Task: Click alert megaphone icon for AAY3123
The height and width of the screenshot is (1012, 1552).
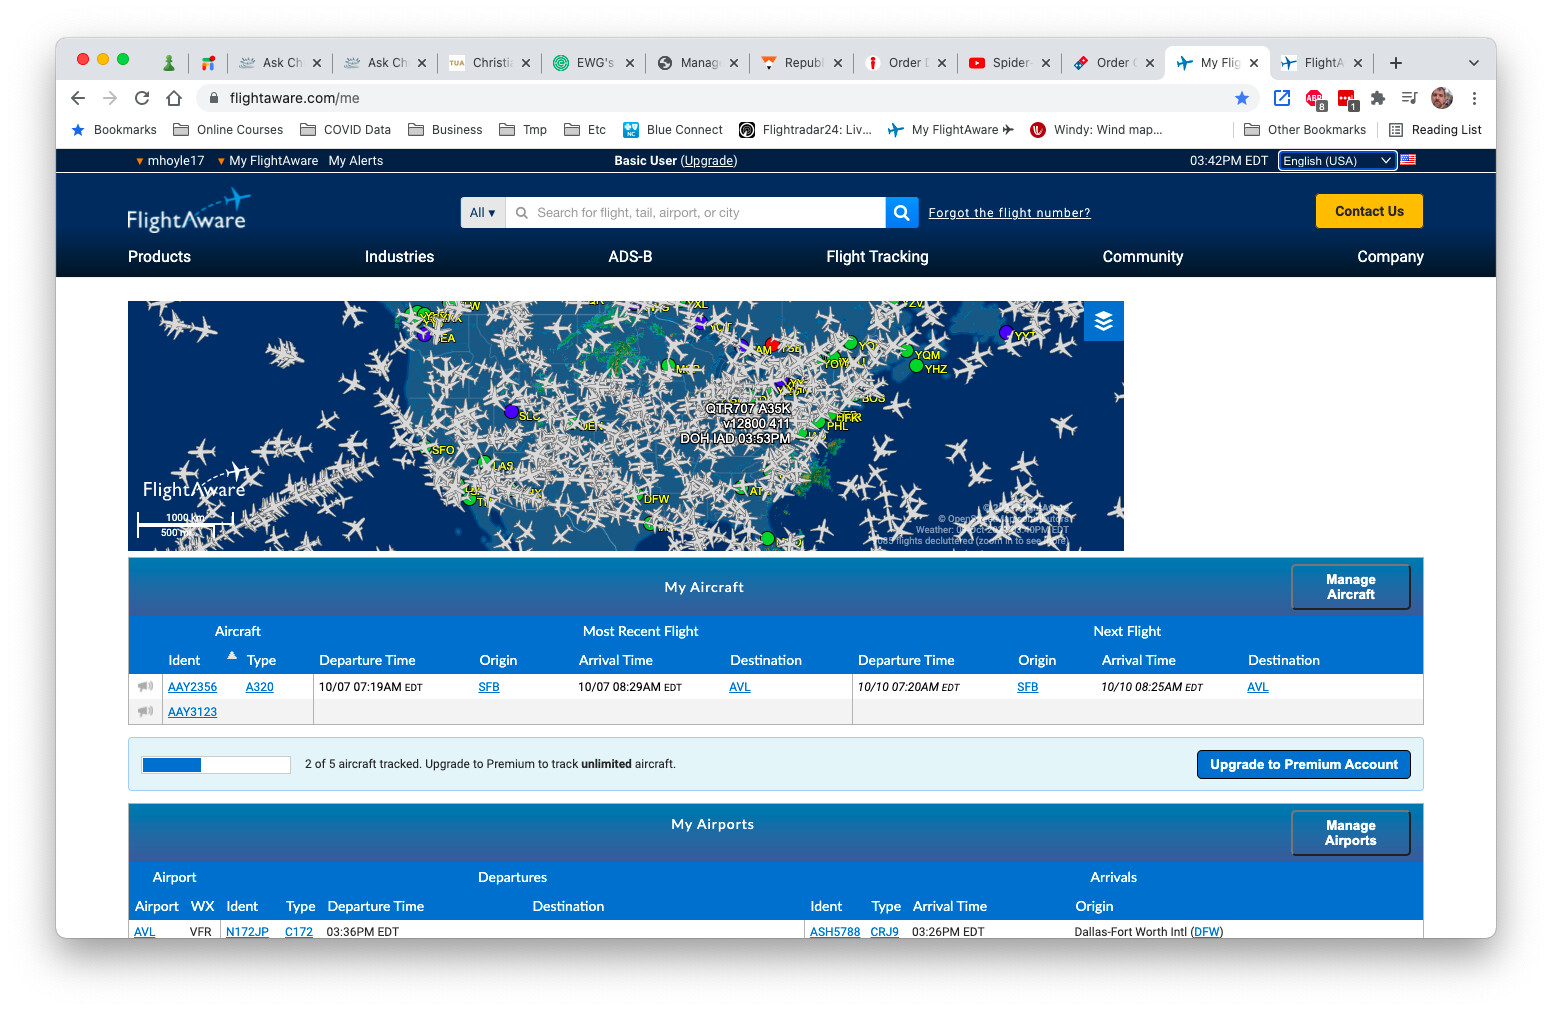Action: pos(145,711)
